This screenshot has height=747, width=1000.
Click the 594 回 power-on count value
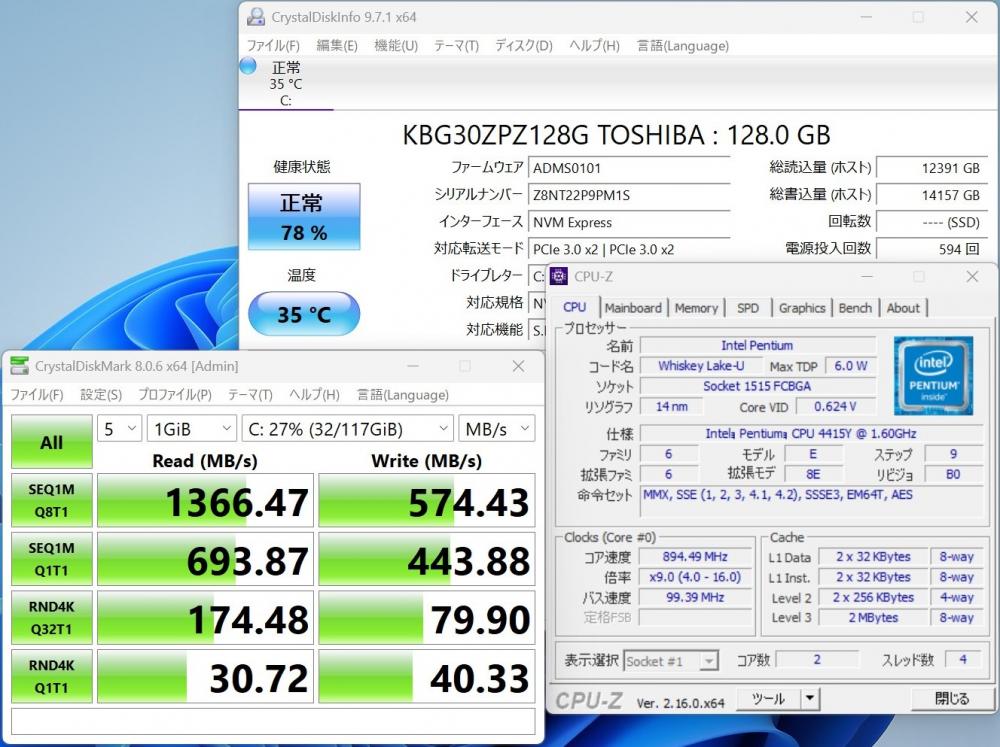pos(932,249)
